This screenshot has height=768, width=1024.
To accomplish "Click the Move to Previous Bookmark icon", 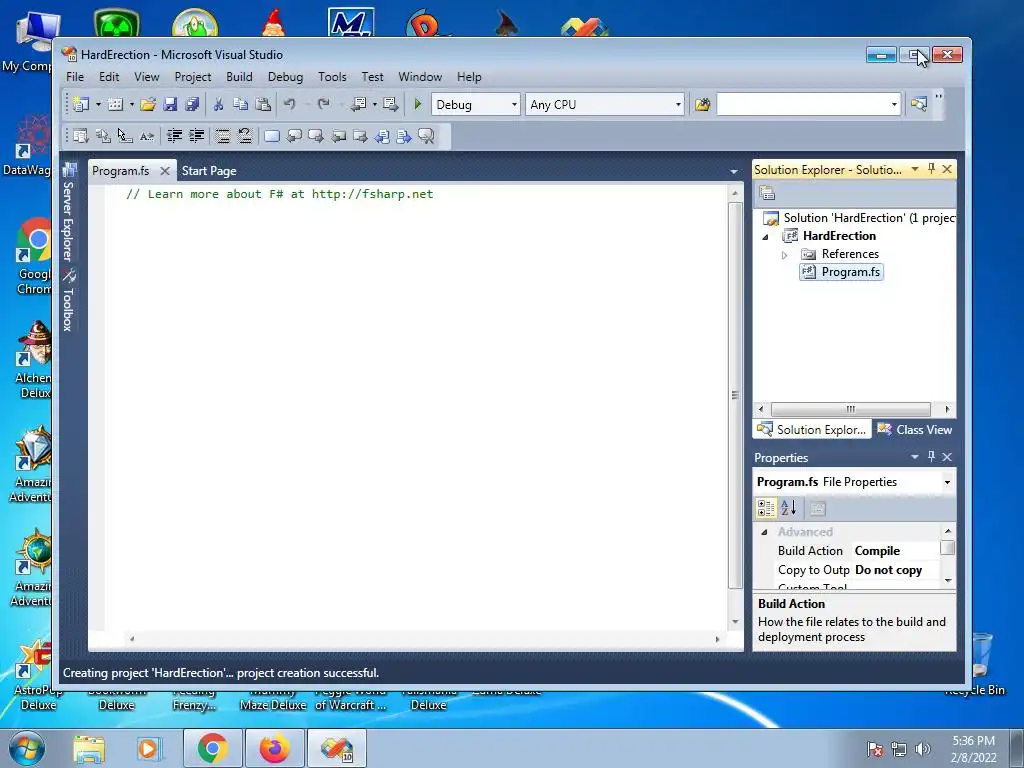I will click(294, 136).
